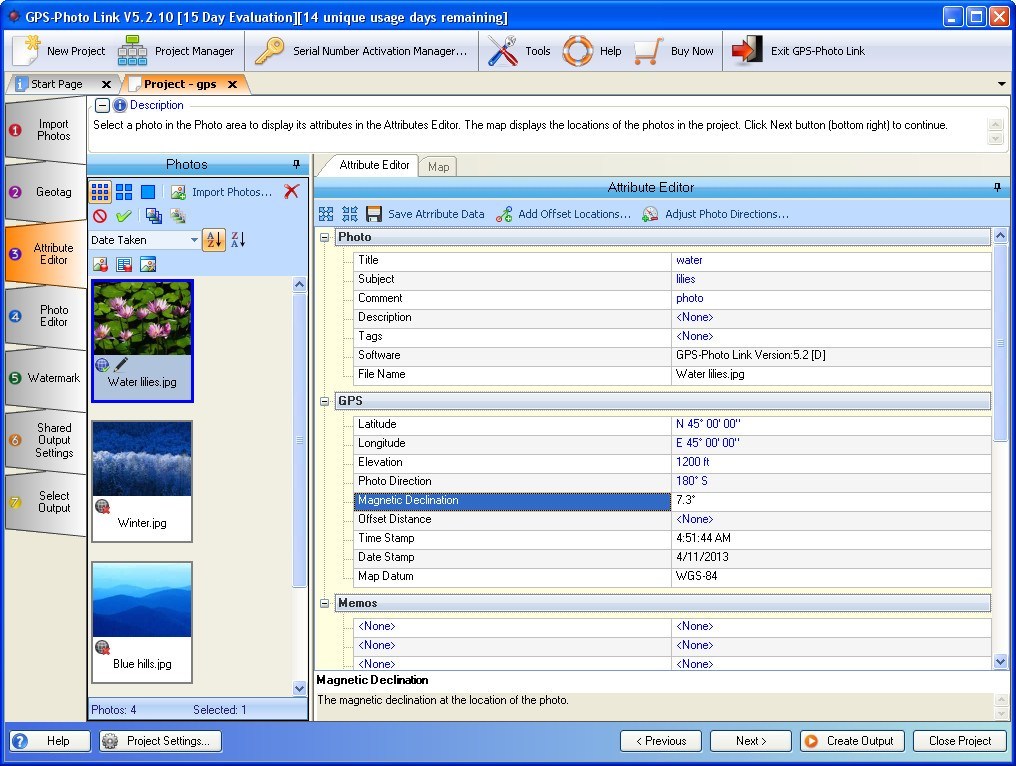Open Project Settings
This screenshot has width=1016, height=766.
[158, 741]
